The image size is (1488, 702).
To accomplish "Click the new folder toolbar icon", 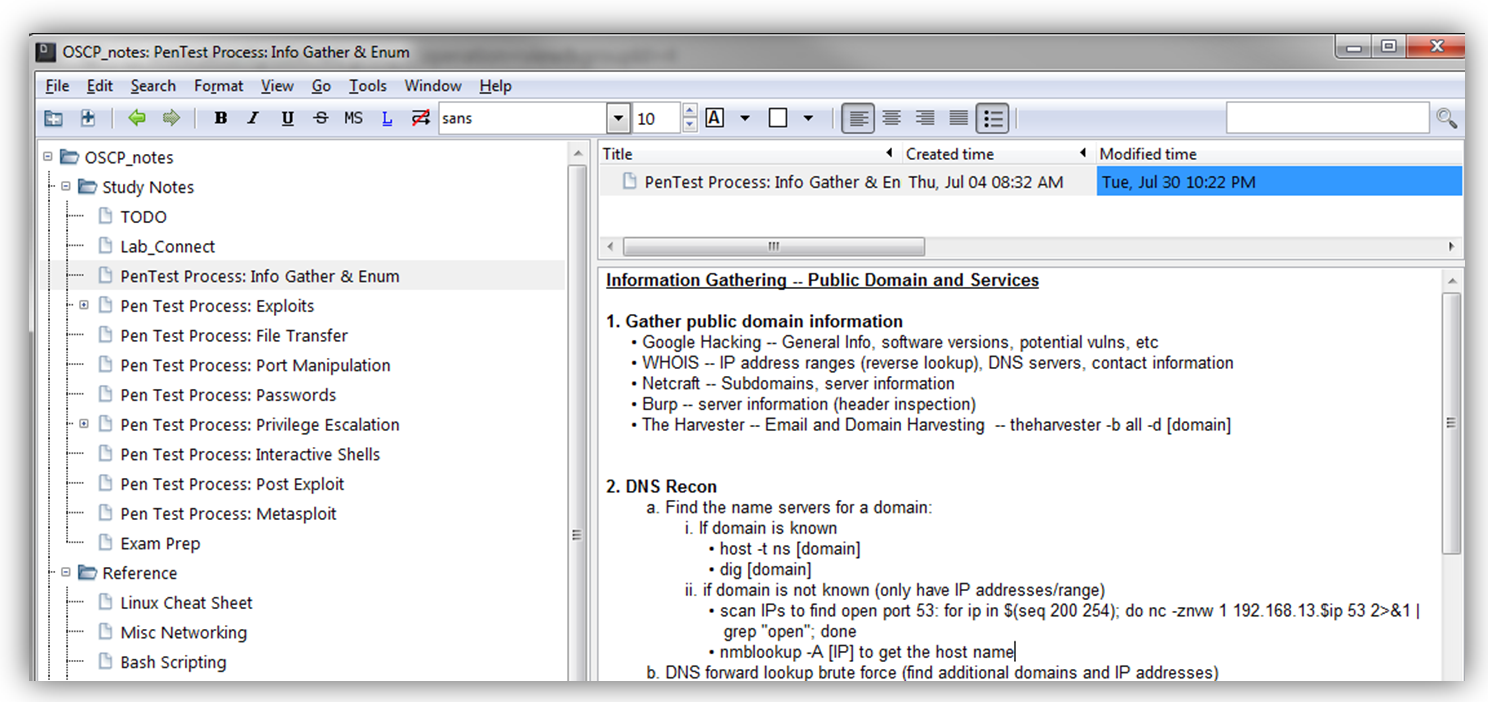I will tap(54, 118).
